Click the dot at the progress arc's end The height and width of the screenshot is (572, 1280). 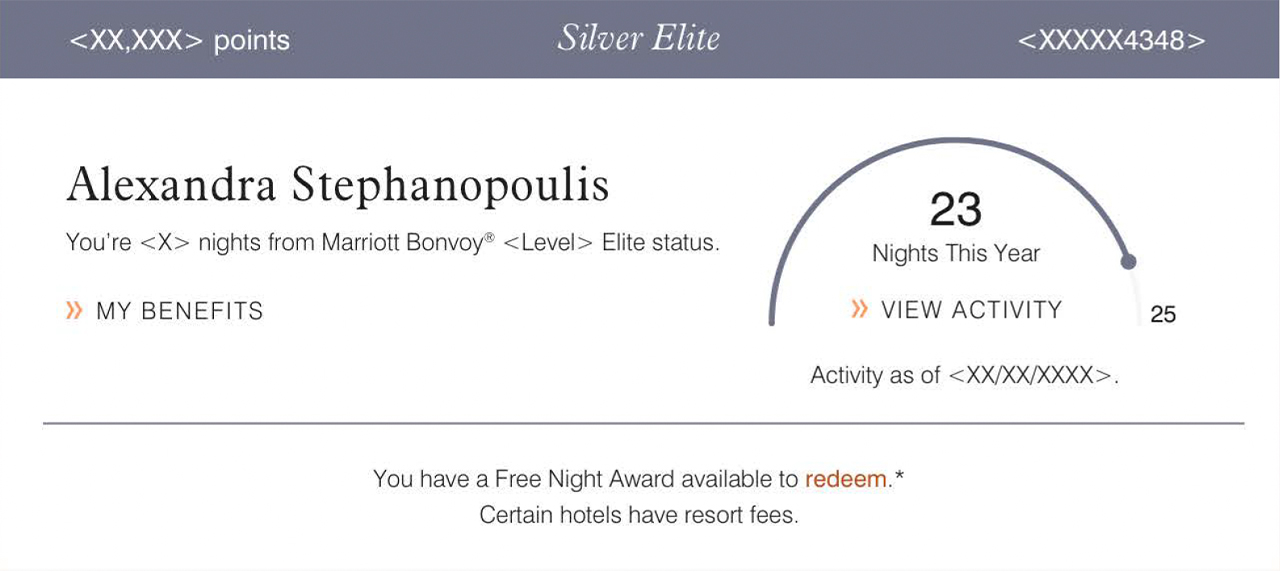(x=1129, y=262)
